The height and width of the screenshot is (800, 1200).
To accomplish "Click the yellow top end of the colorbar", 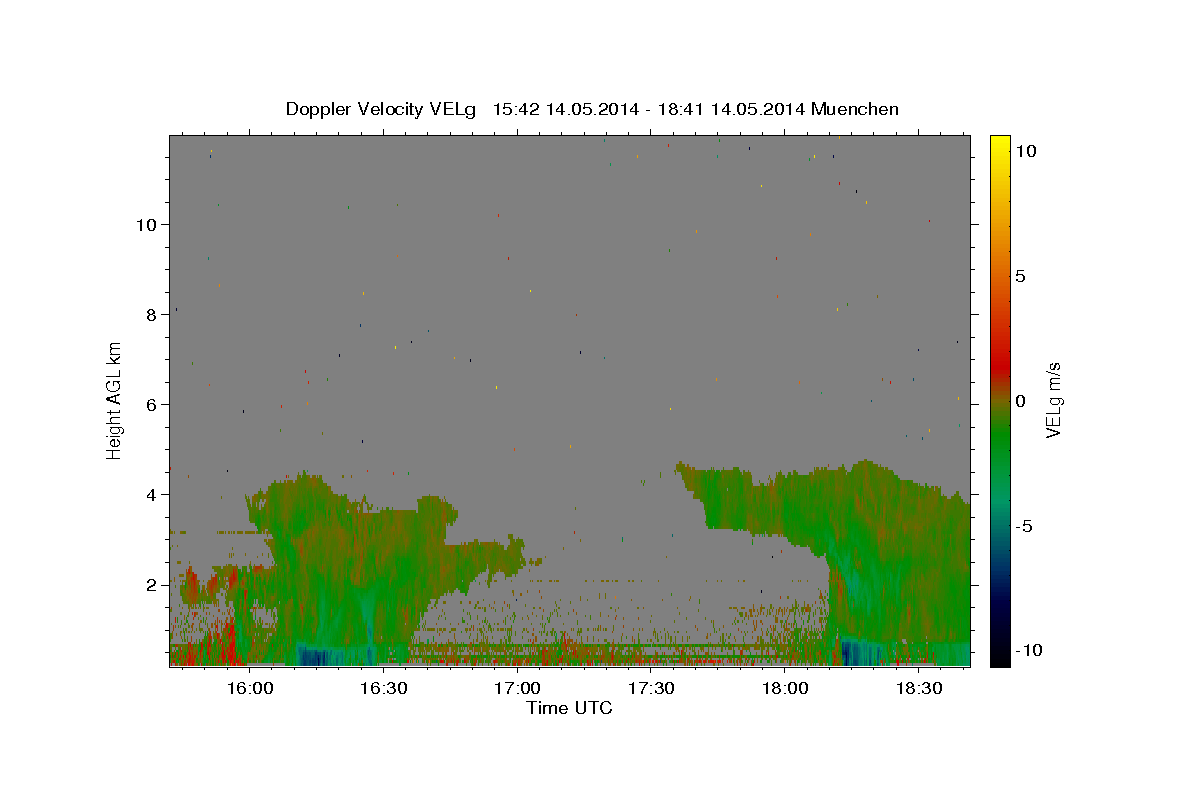I will (x=1000, y=142).
